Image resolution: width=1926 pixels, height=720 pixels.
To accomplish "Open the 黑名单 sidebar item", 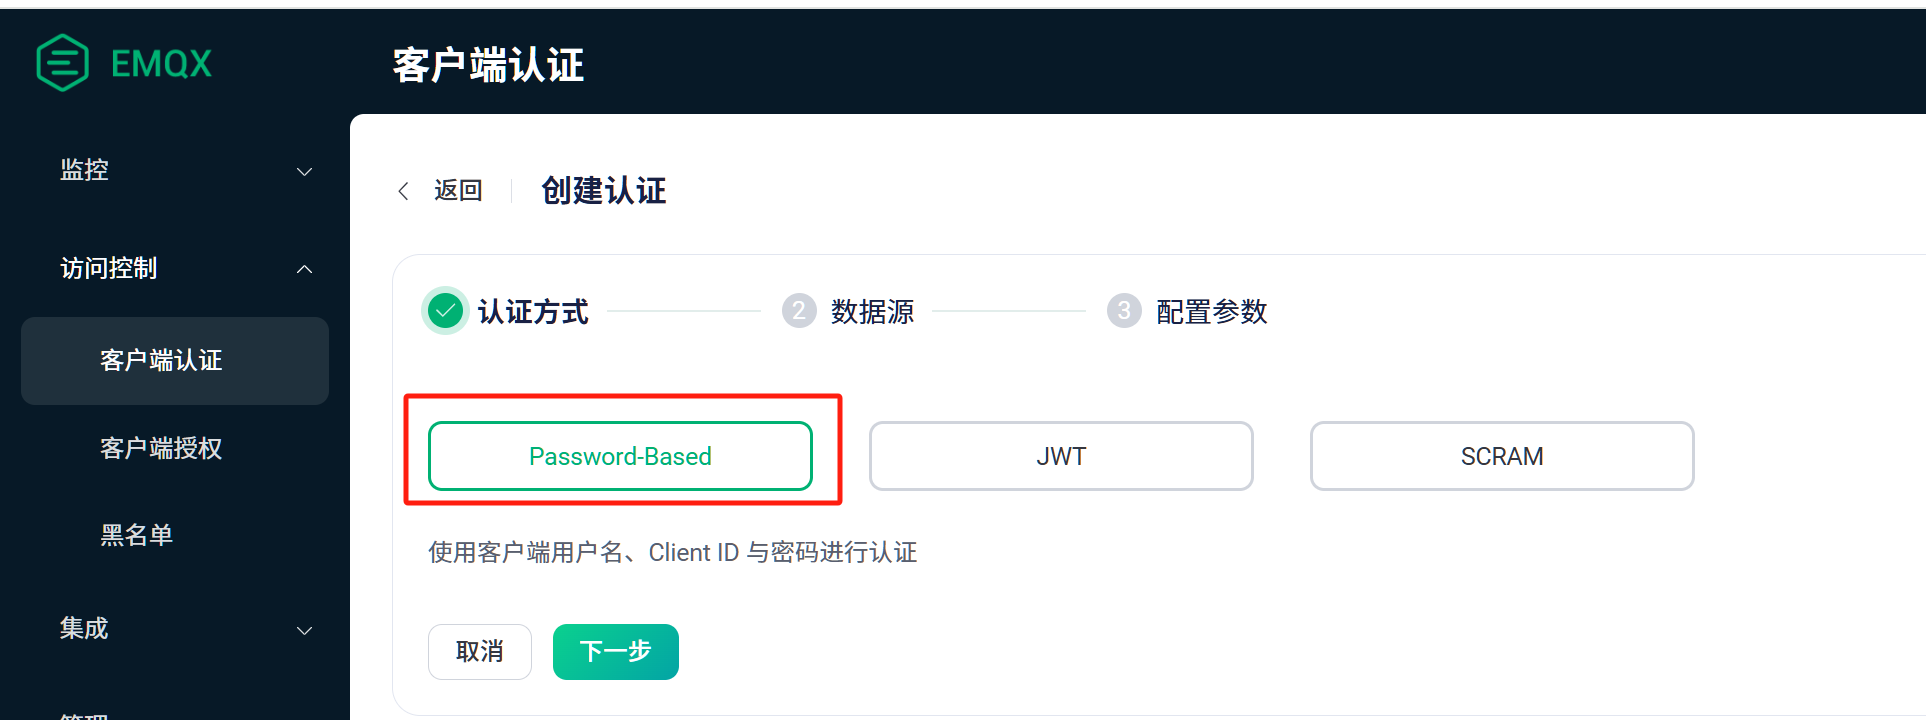I will [137, 535].
